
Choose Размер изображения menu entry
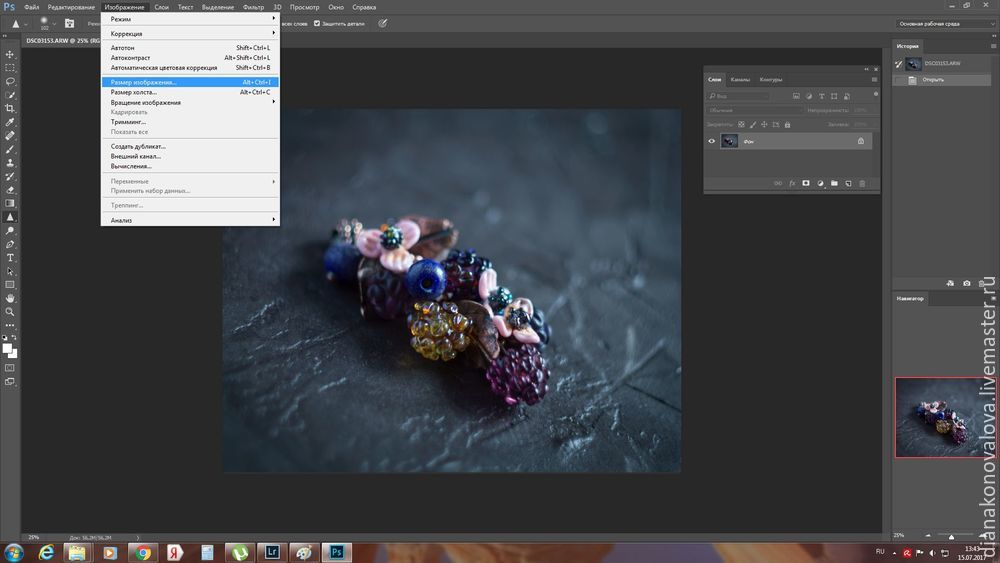click(x=190, y=82)
